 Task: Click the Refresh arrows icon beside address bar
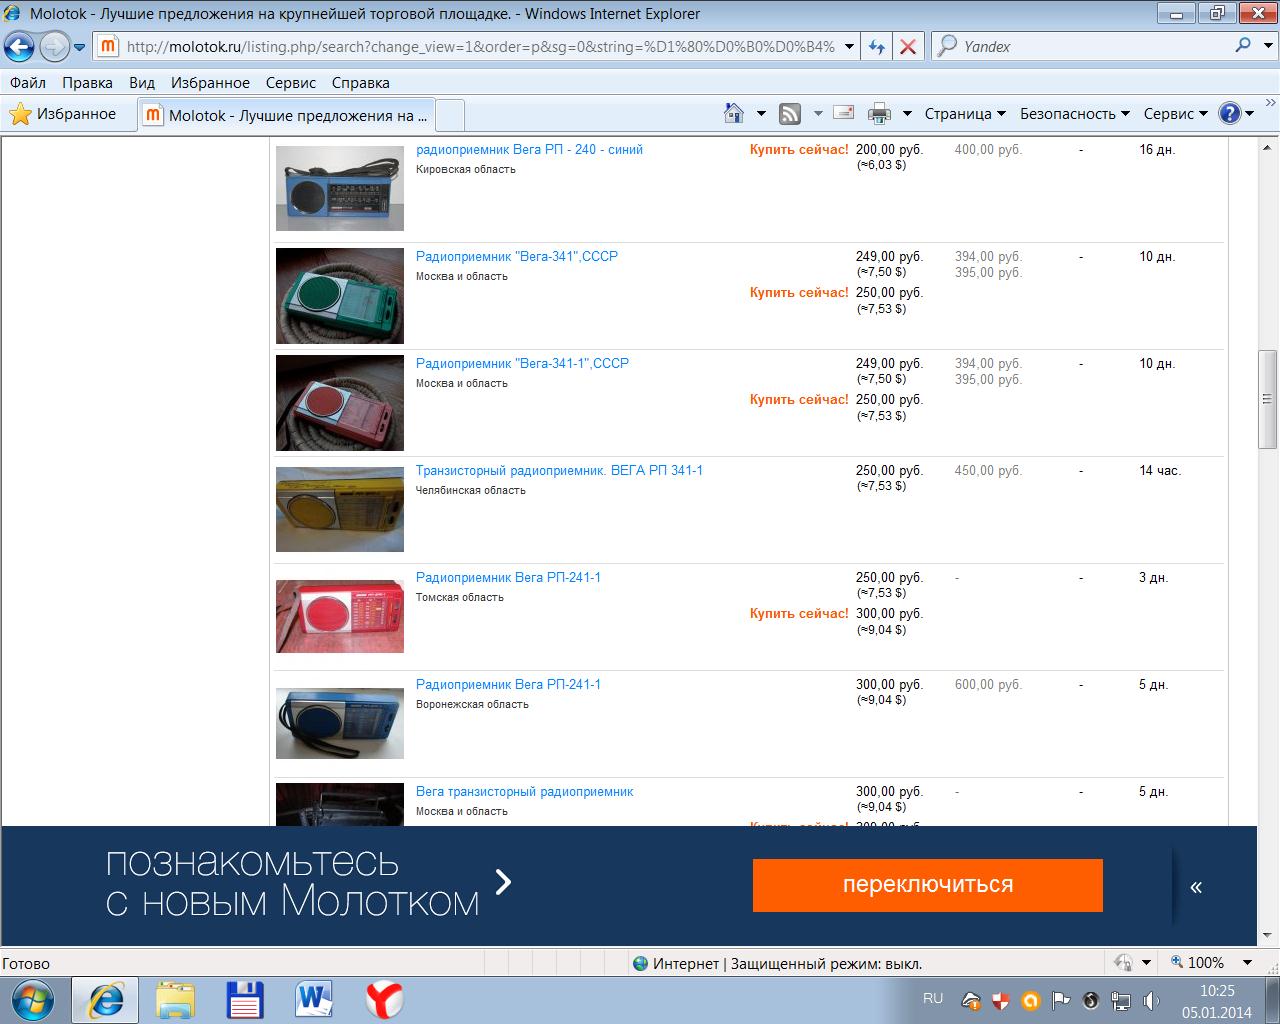coord(877,46)
